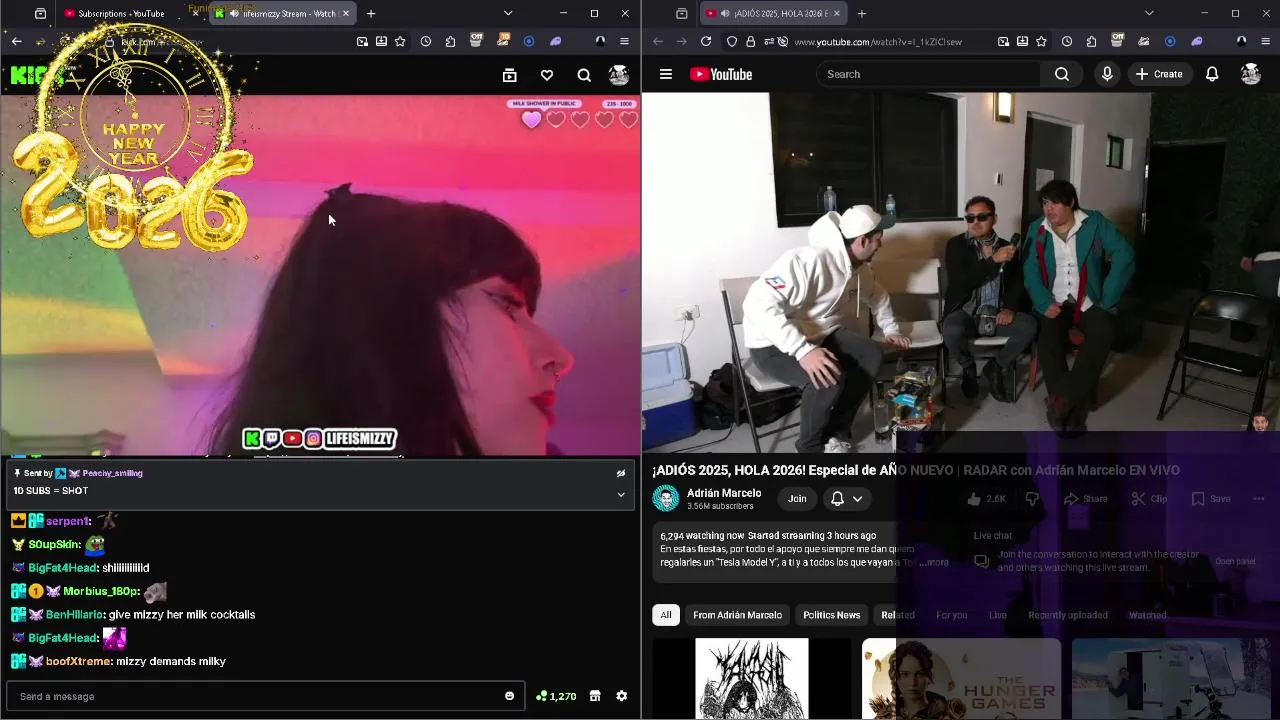Click the 1,270 points balance in chat
1280x720 pixels.
556,696
